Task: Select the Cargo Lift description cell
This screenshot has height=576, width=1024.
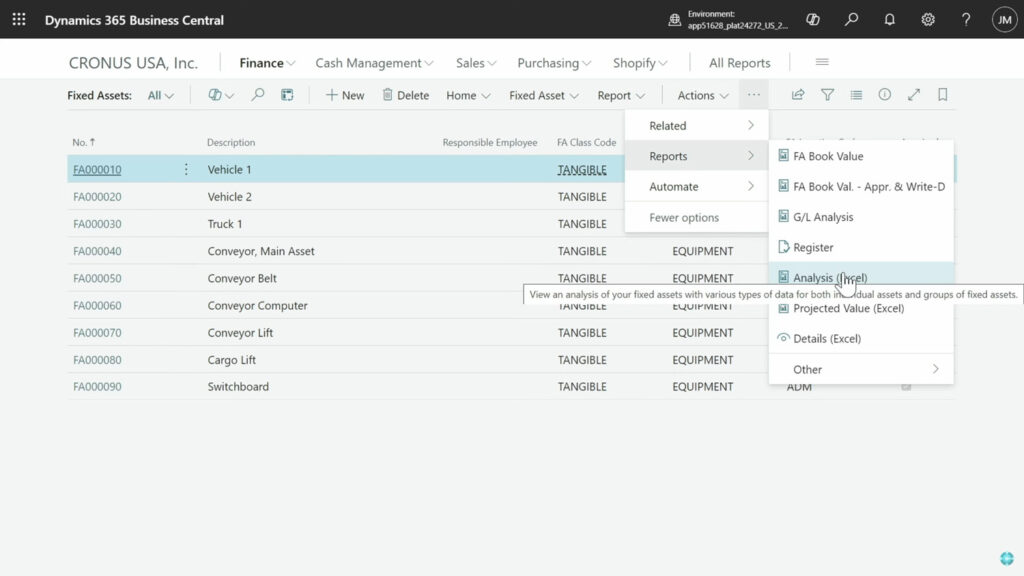Action: coord(232,360)
